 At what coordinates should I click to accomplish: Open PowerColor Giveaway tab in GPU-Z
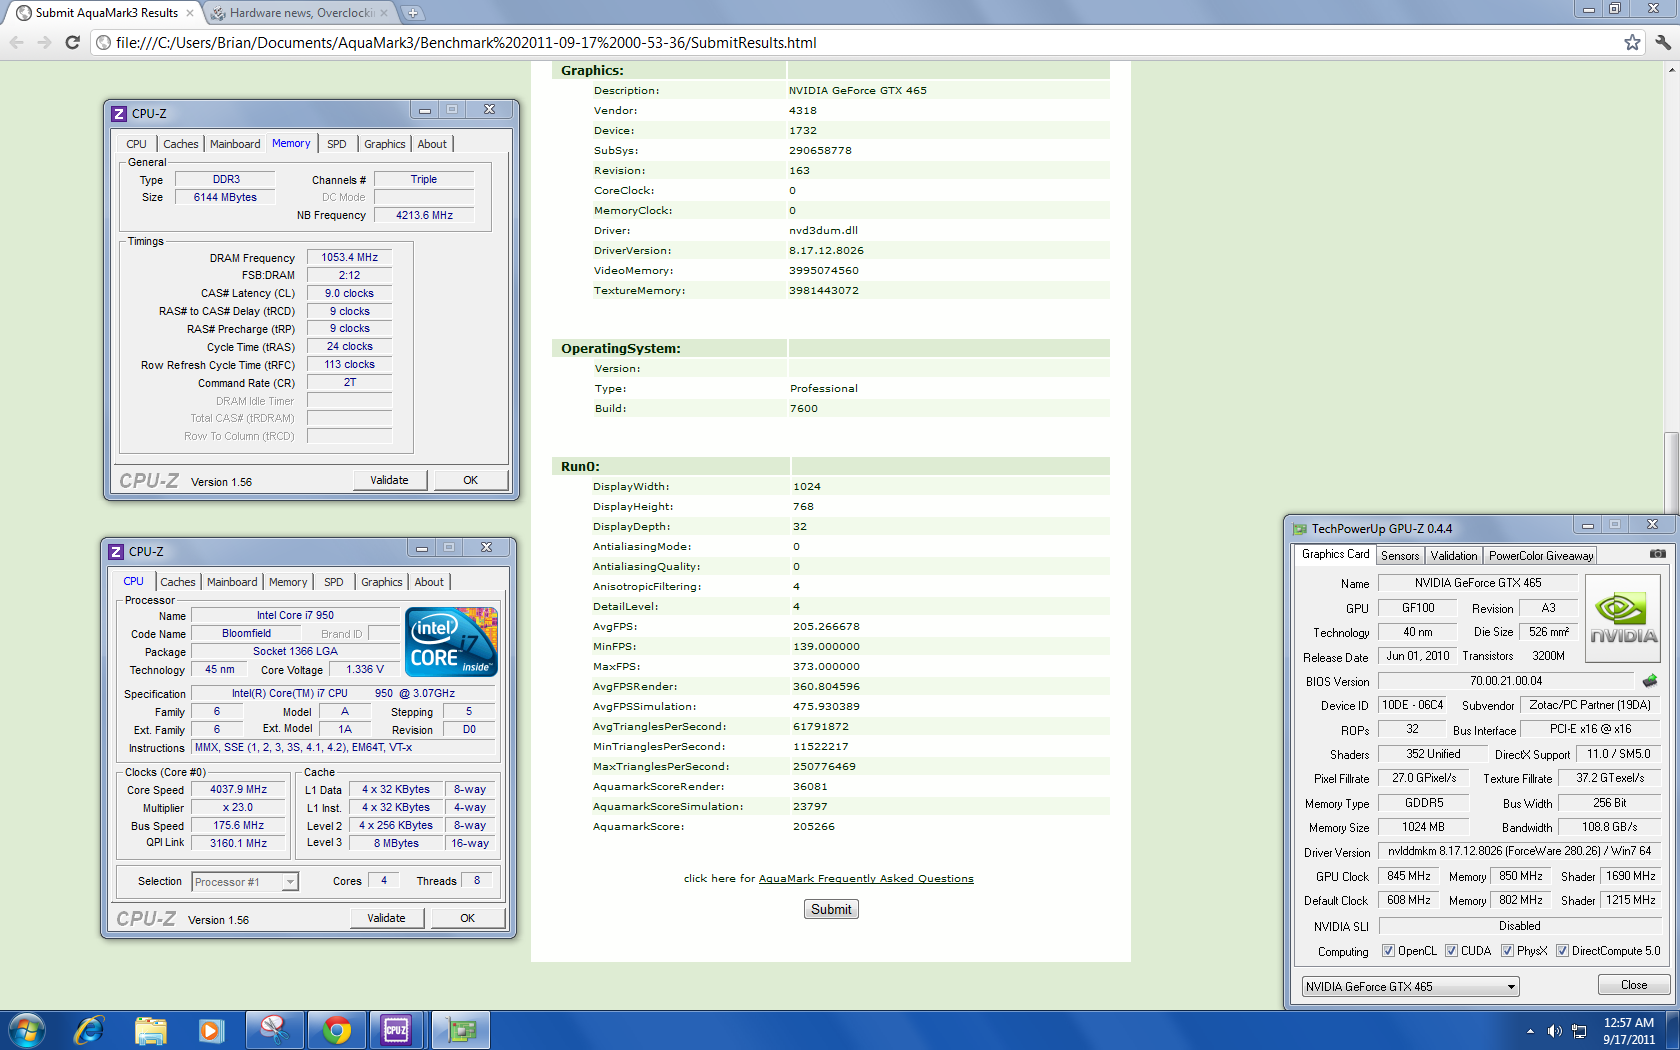pyautogui.click(x=1541, y=556)
